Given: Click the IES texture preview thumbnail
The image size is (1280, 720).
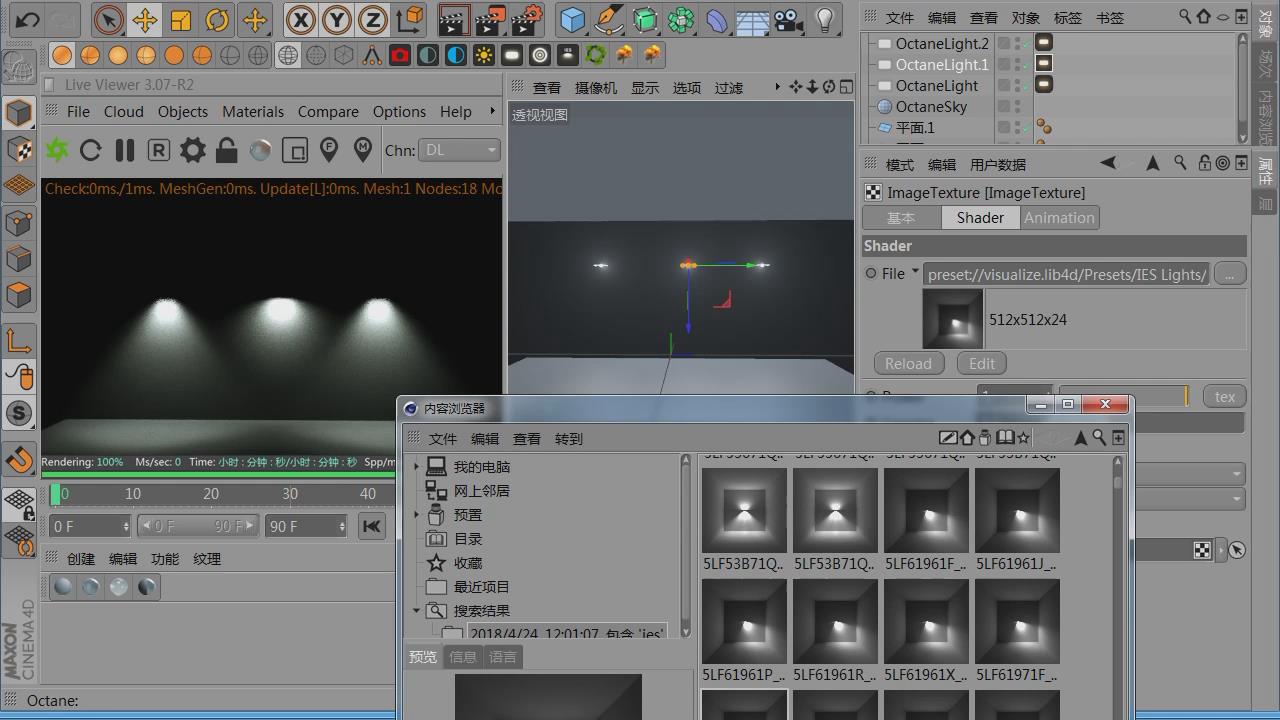Looking at the screenshot, I should click(x=952, y=320).
